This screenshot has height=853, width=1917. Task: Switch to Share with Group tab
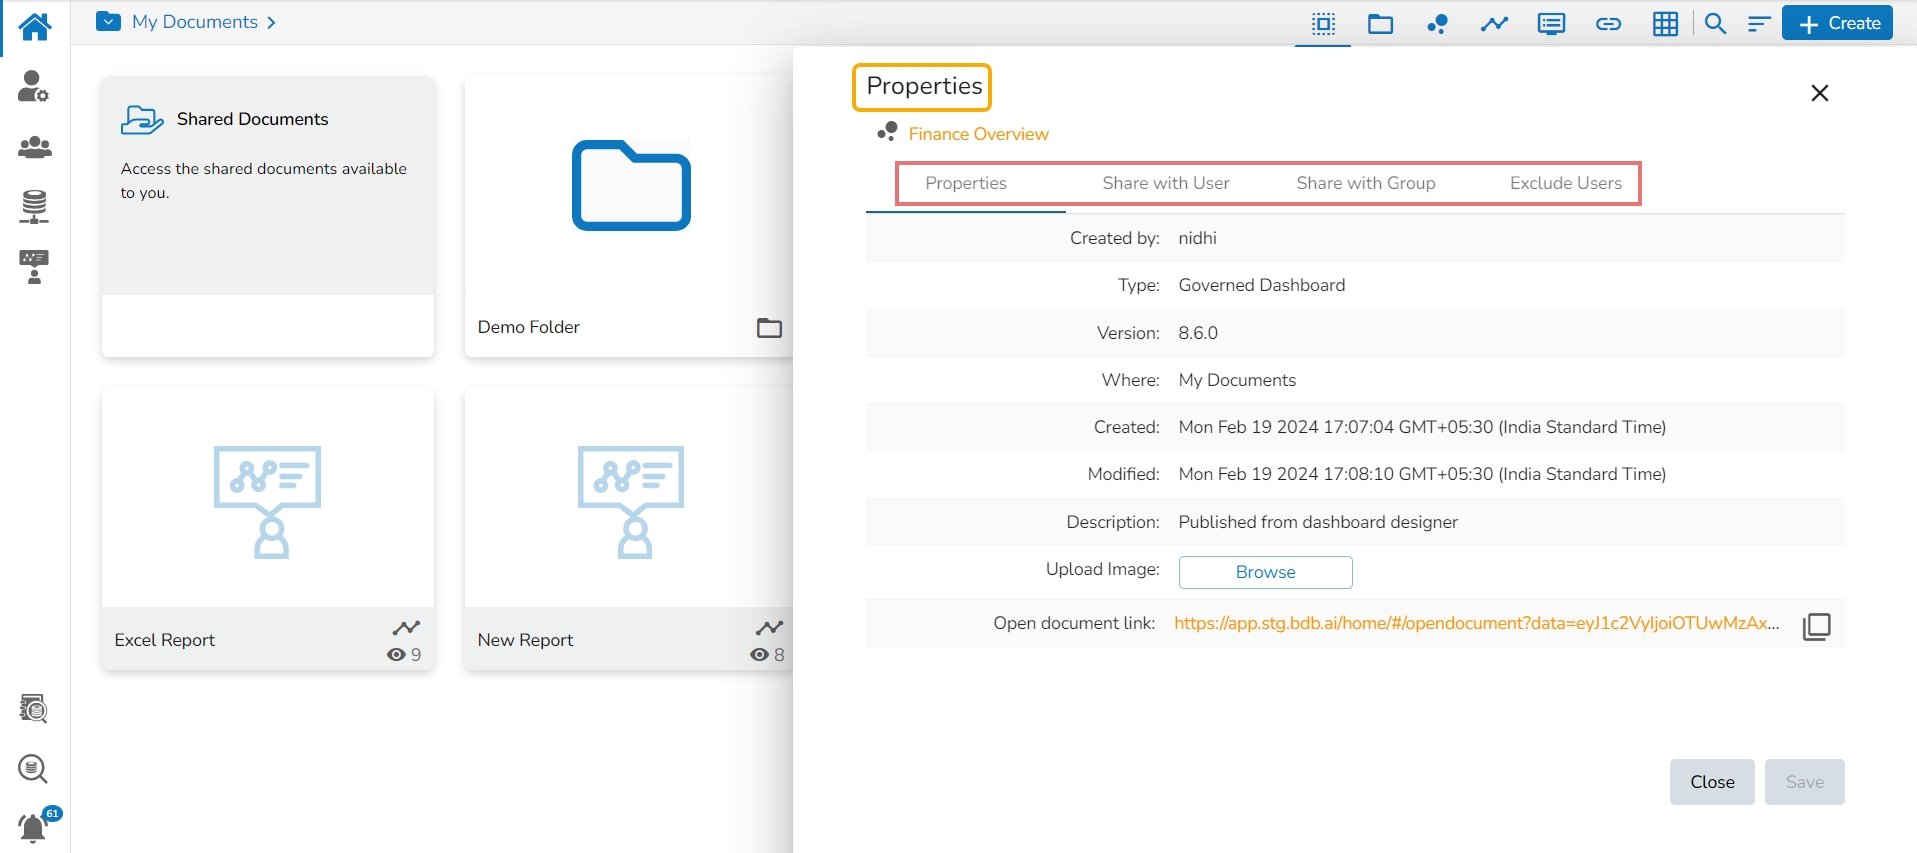[x=1365, y=183]
